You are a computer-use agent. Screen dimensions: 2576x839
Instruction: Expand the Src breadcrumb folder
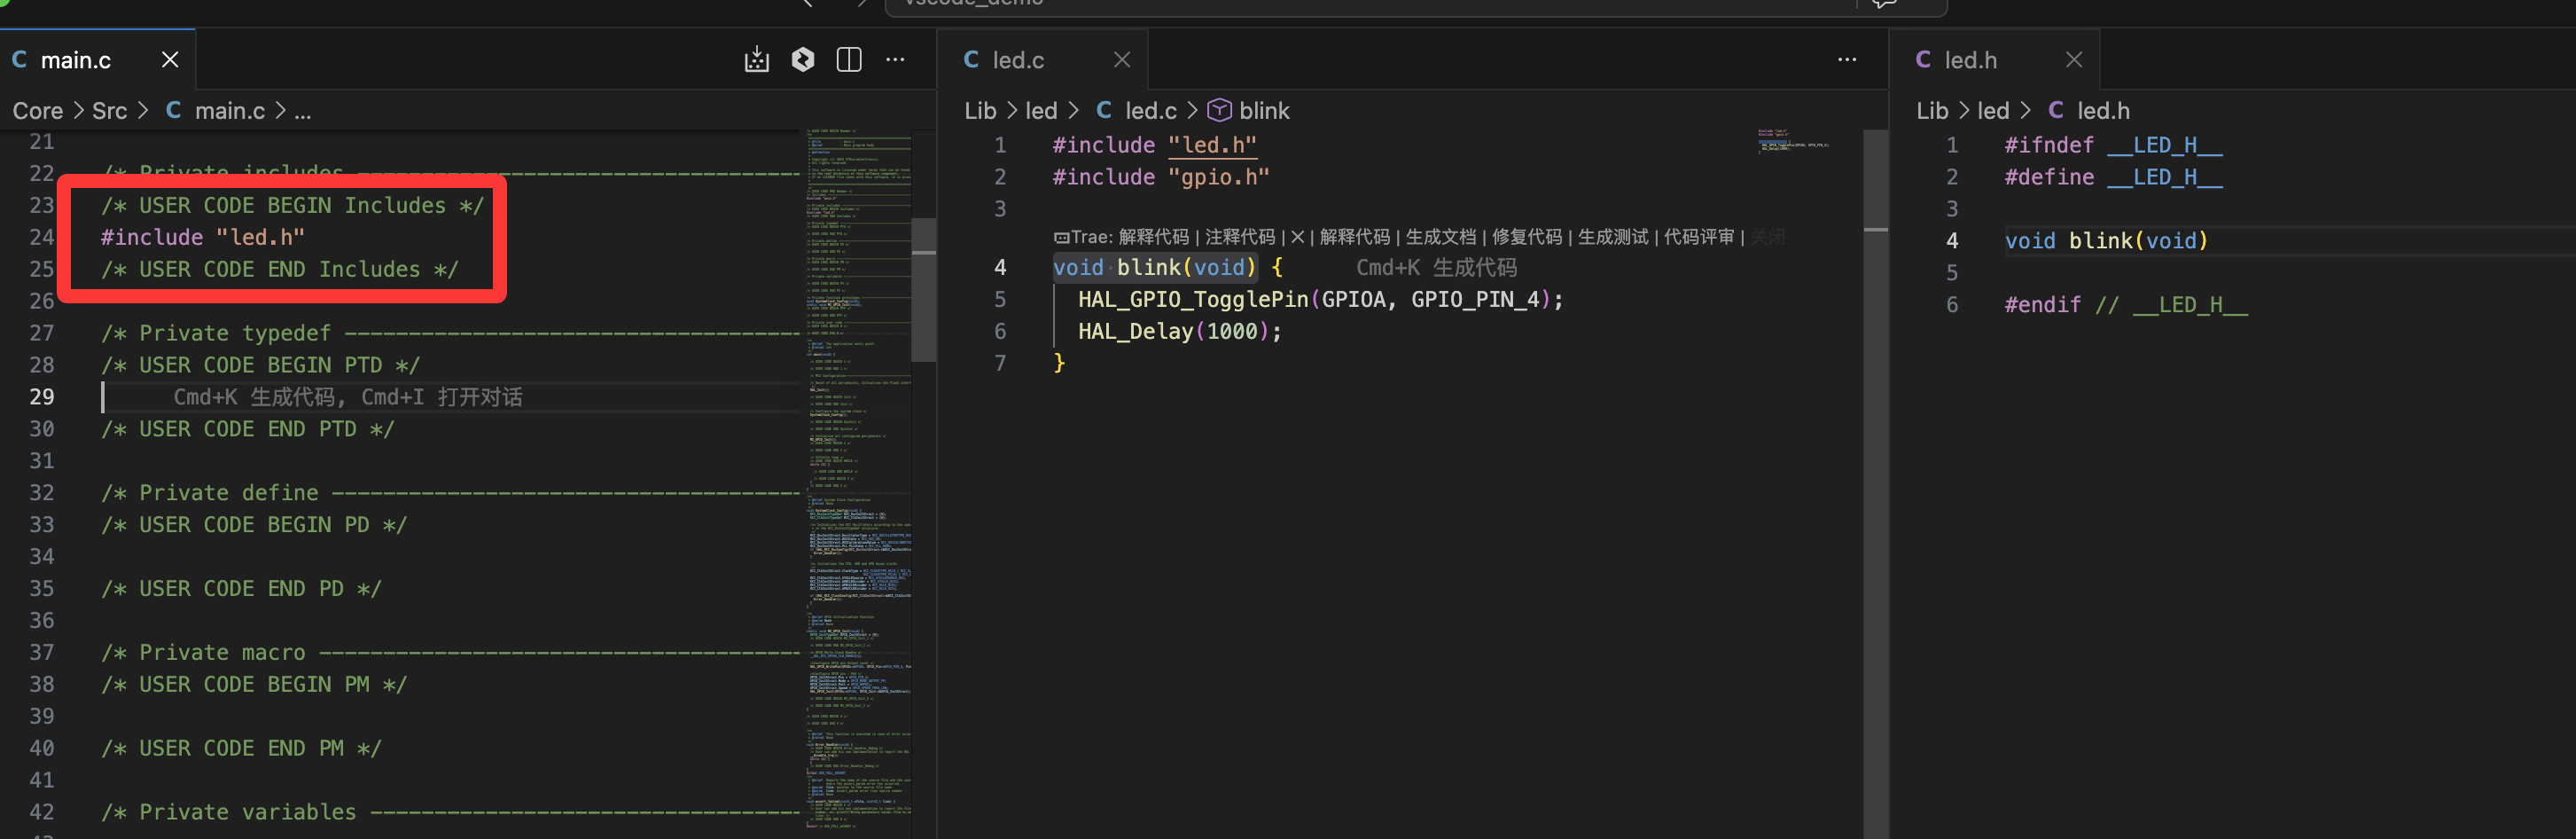click(109, 110)
